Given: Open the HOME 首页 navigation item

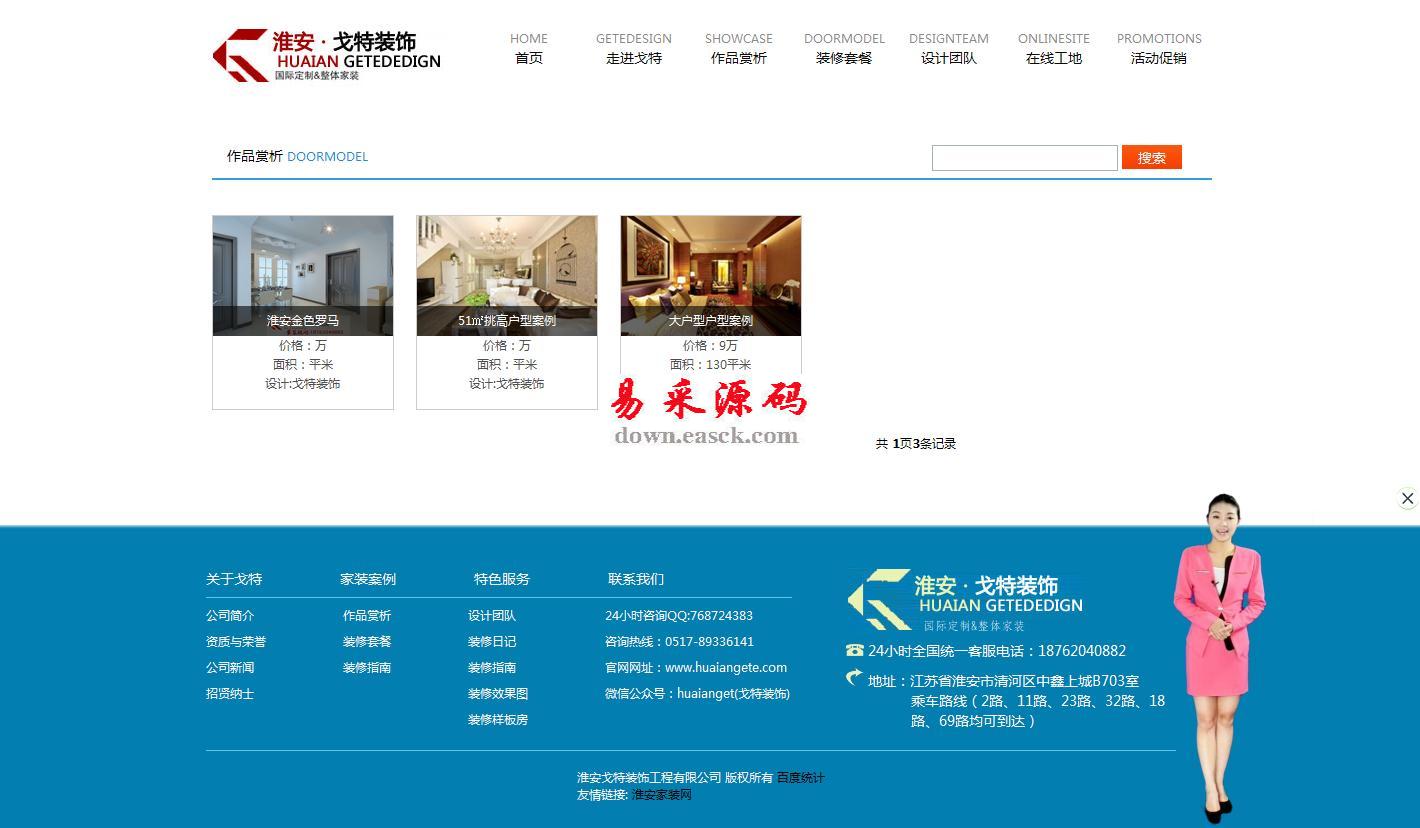Looking at the screenshot, I should (x=529, y=48).
